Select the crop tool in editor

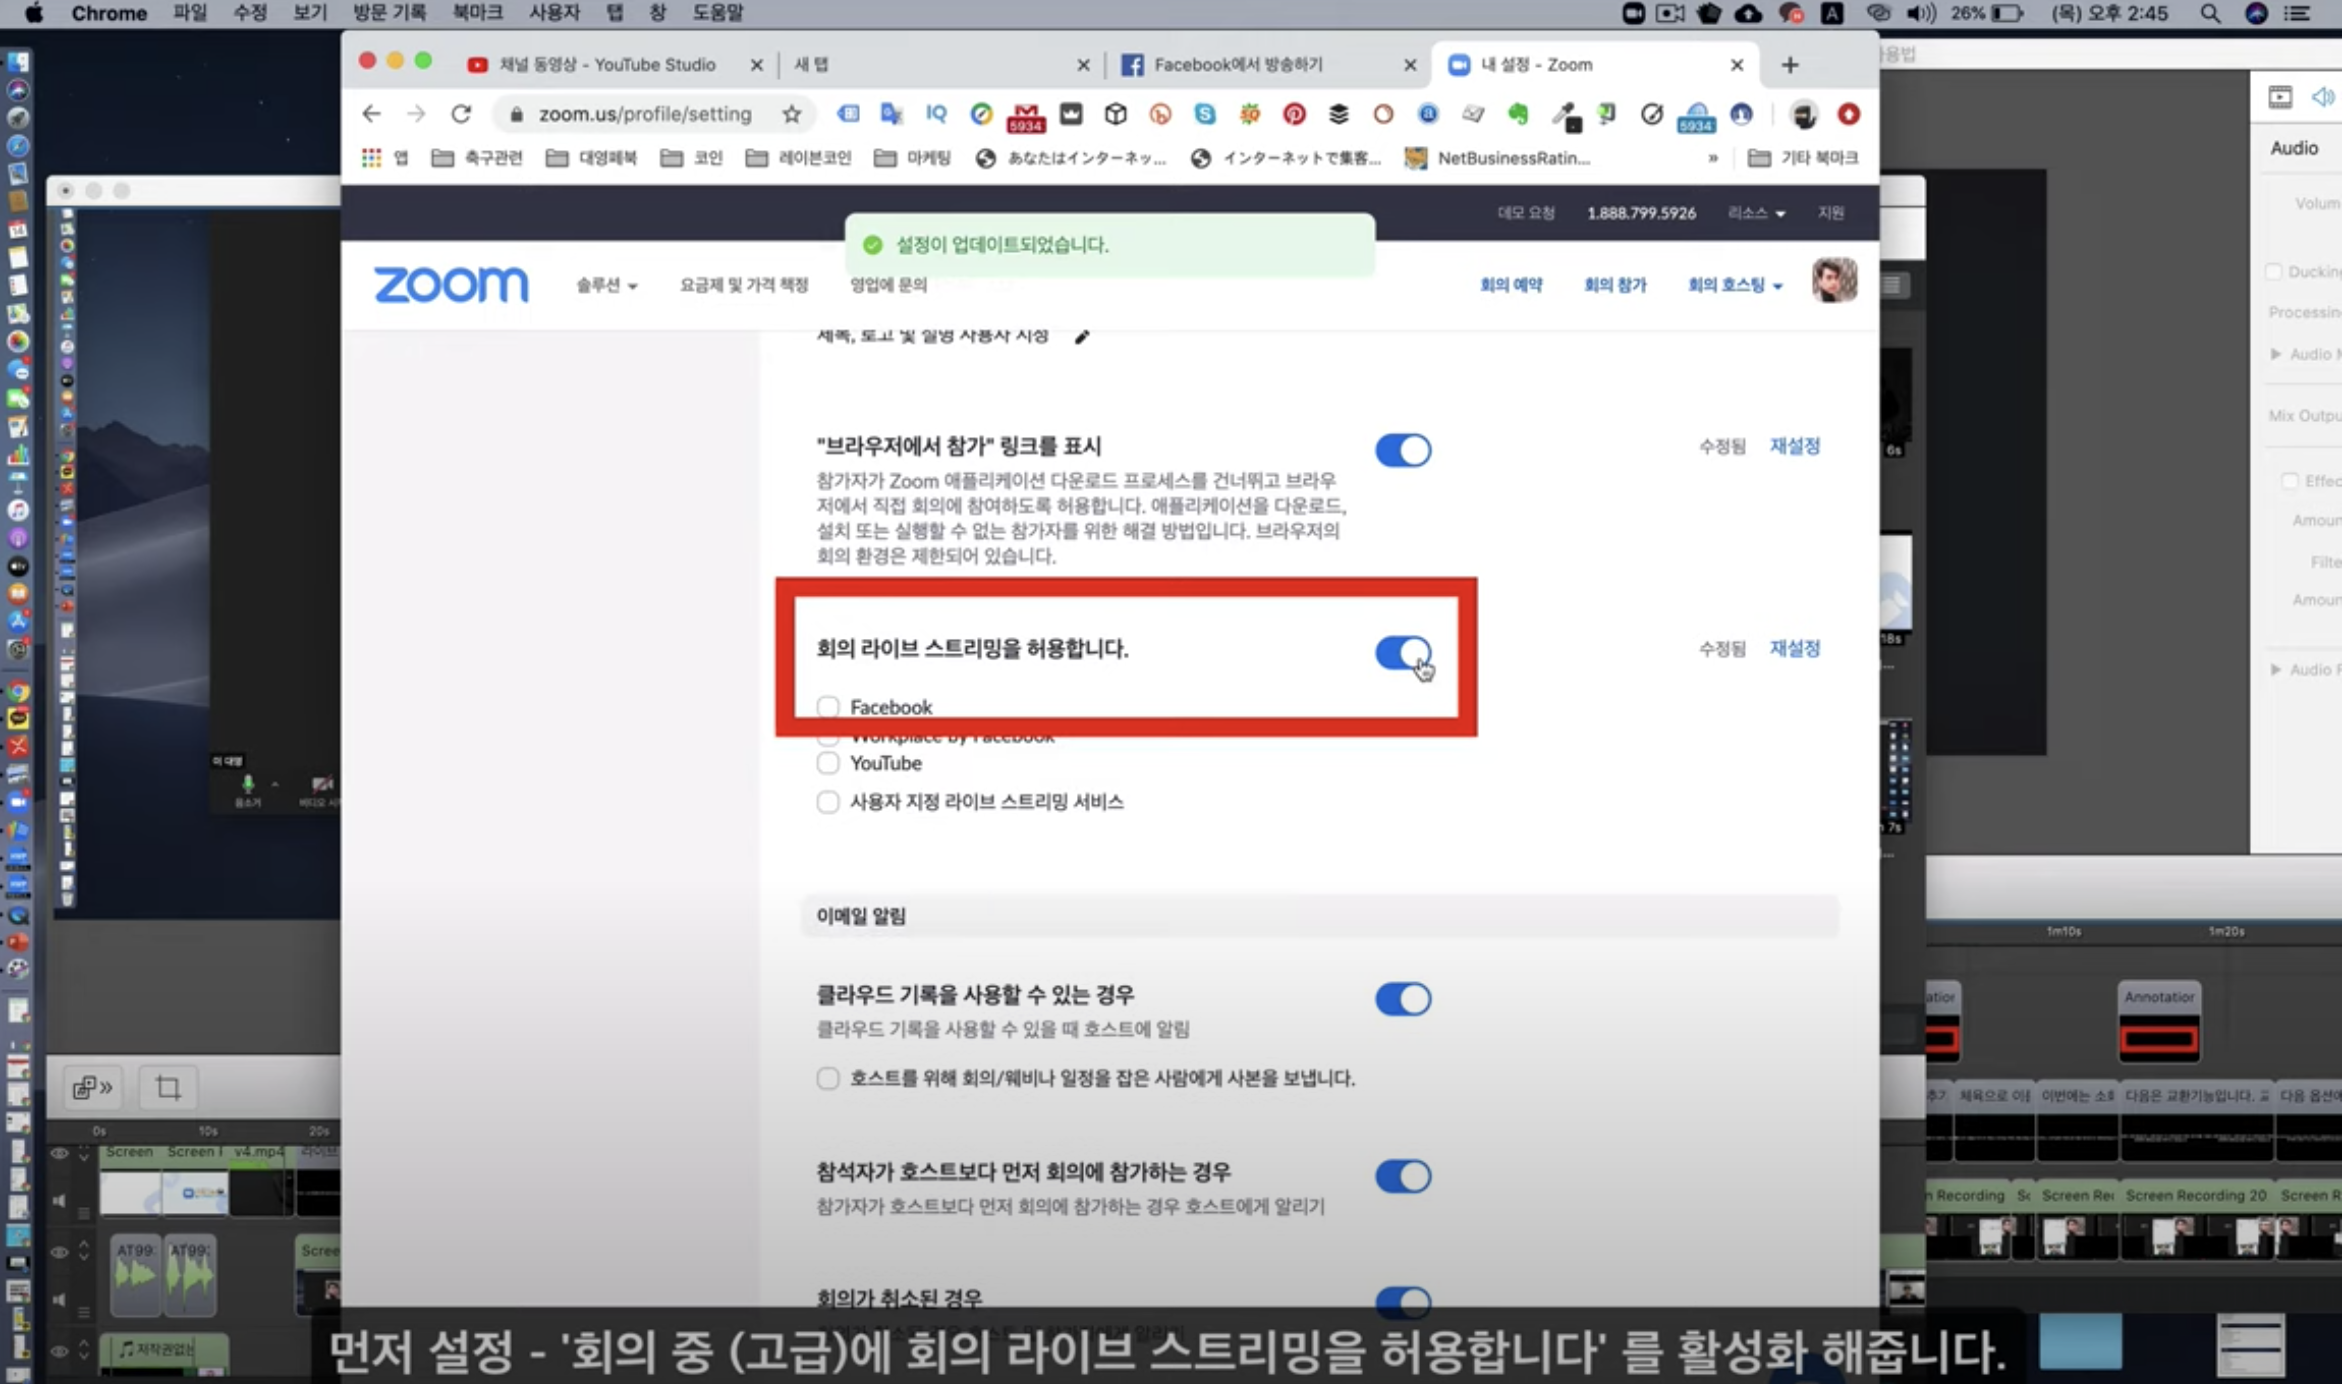[168, 1087]
